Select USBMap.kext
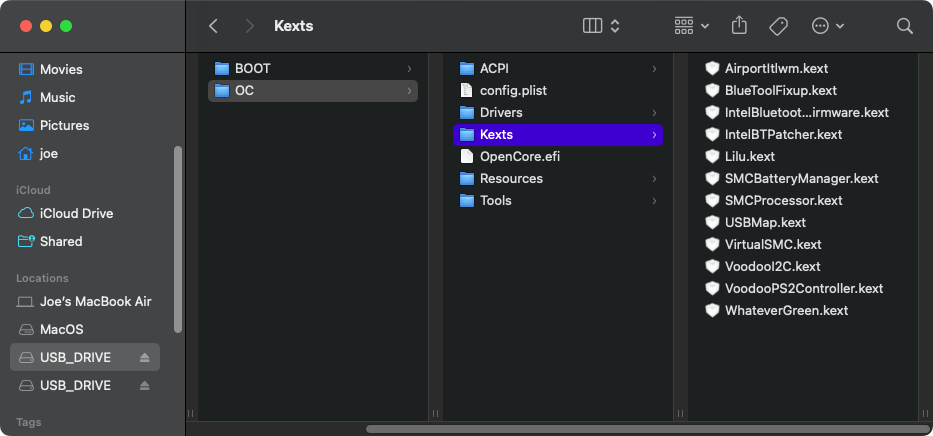The height and width of the screenshot is (436, 933). tap(803, 222)
